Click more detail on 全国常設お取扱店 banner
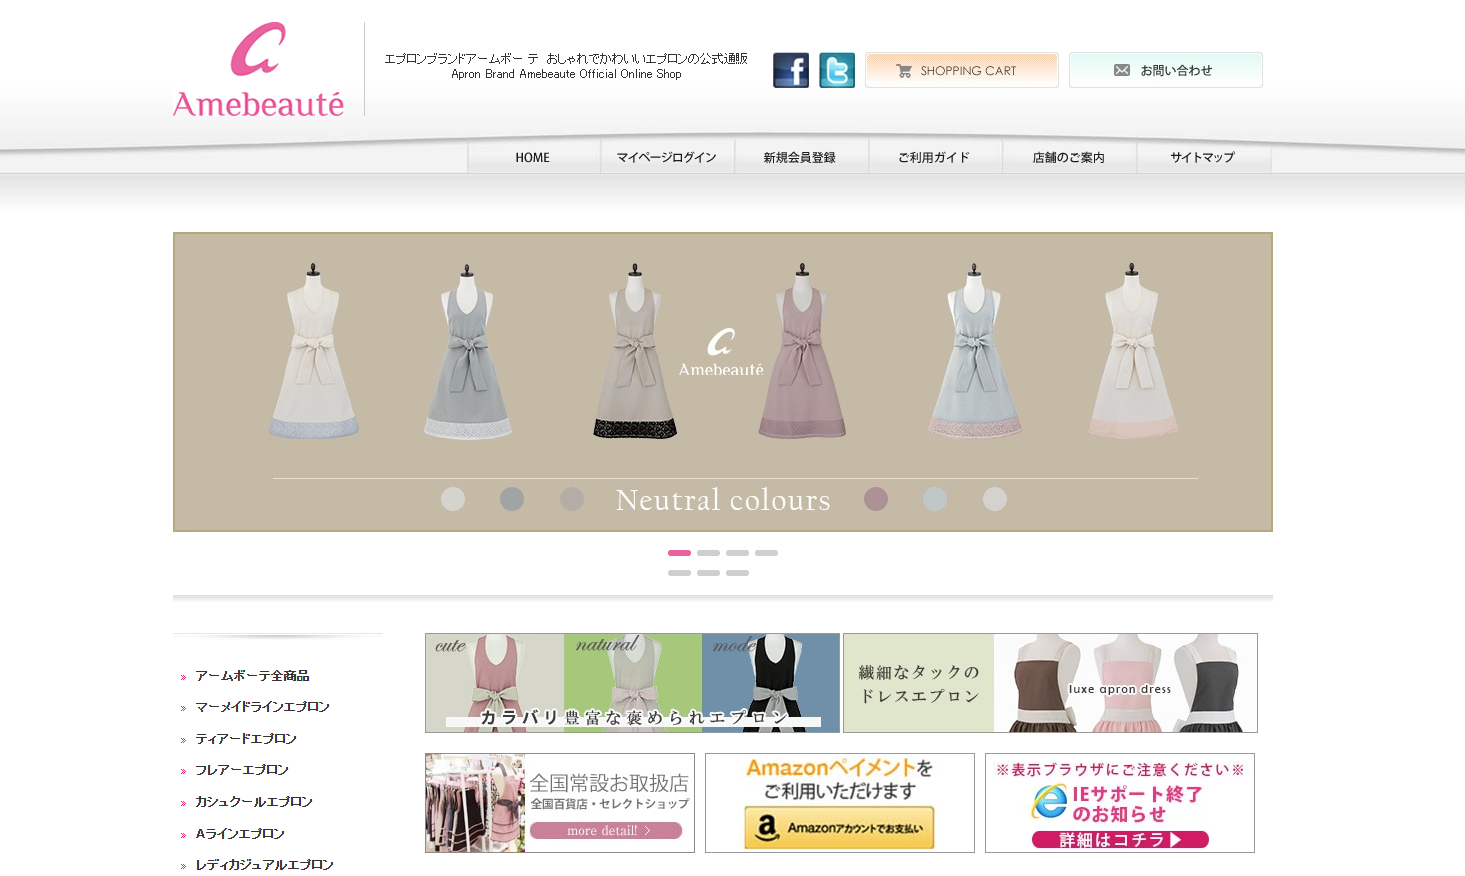The height and width of the screenshot is (876, 1465). (606, 831)
